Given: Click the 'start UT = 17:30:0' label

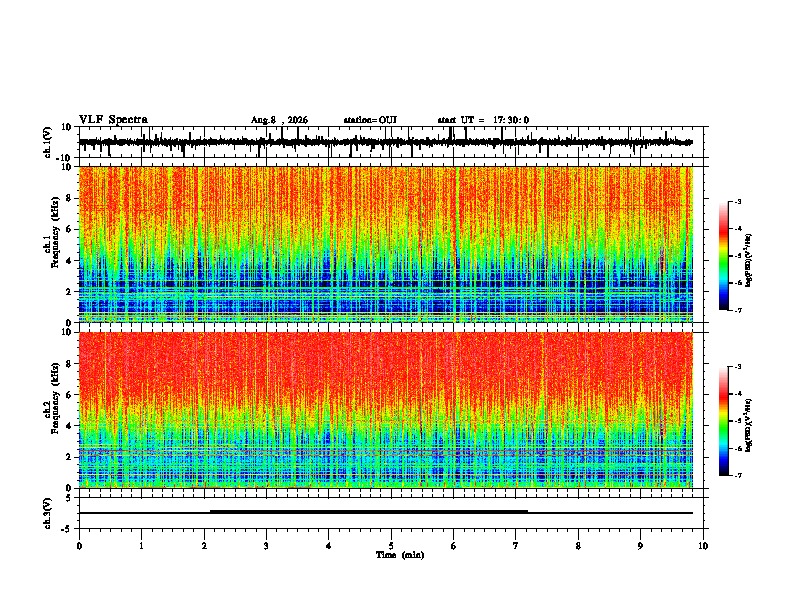Looking at the screenshot, I should click(x=483, y=120).
